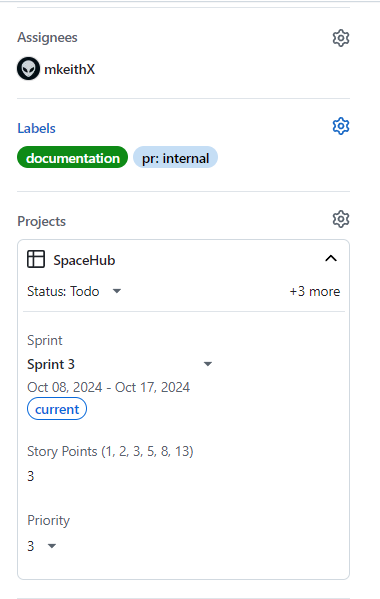The width and height of the screenshot is (380, 599).
Task: Open the Priority dropdown arrow
Action: 52,546
